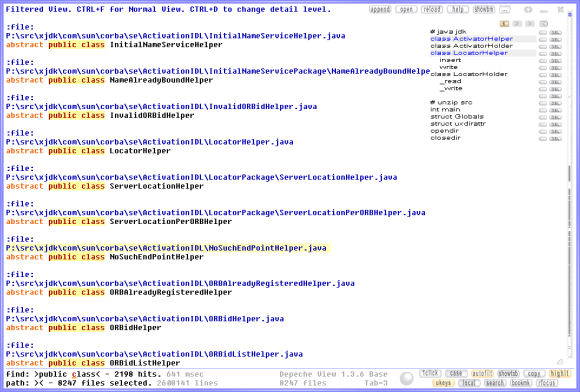Click left small button in 'class ActivatorHelper' row
Screen dimensions: 580x392
543,40
